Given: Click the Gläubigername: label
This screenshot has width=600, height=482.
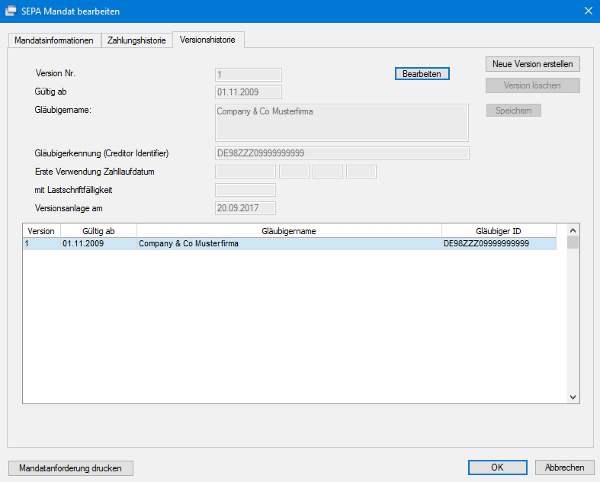Looking at the screenshot, I should click(x=63, y=110).
